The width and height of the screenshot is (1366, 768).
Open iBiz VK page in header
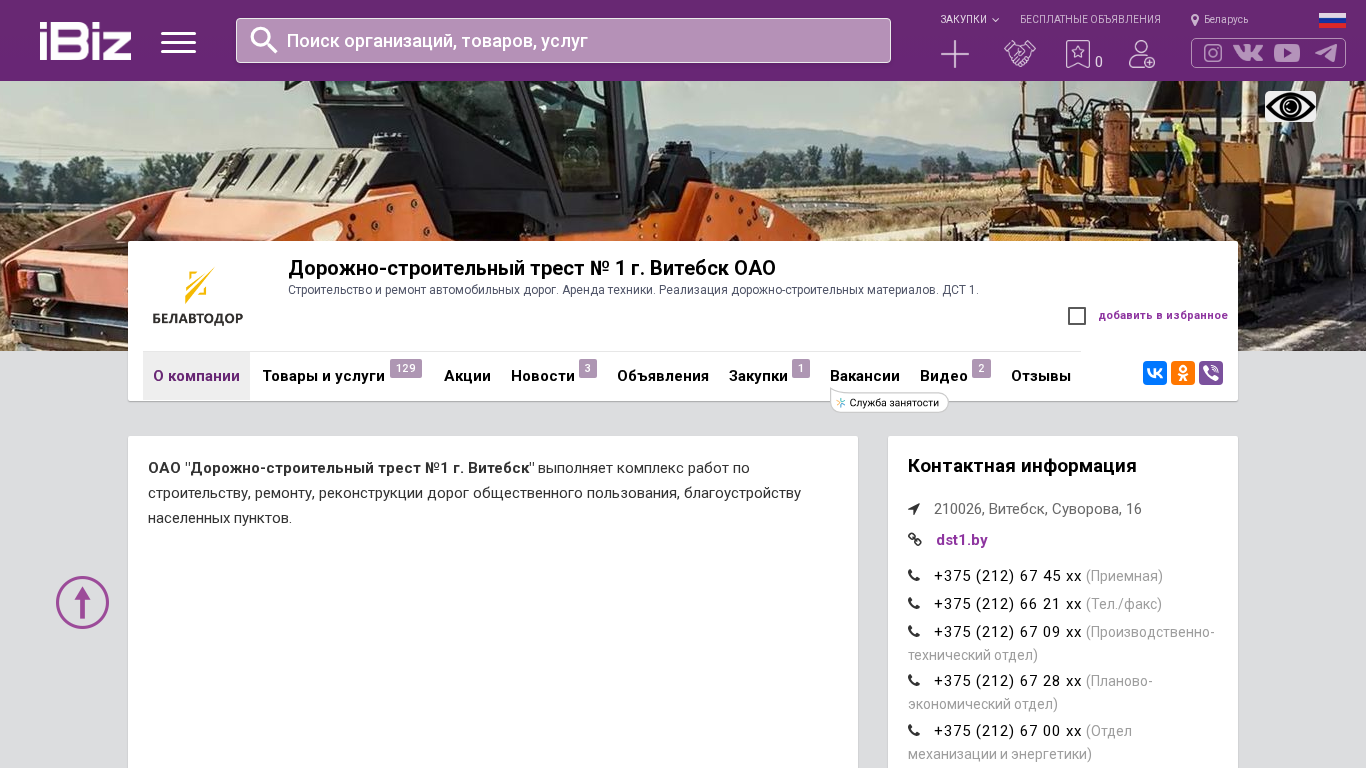(x=1248, y=53)
